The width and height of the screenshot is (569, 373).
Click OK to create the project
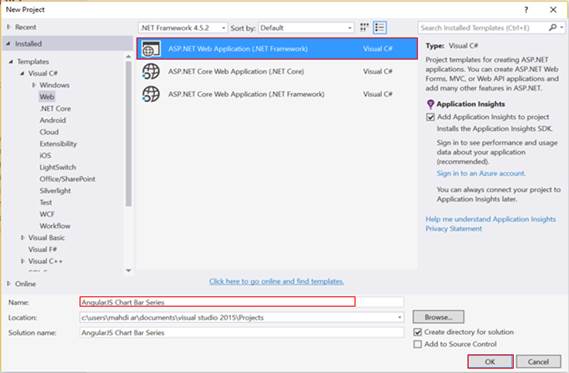coord(490,361)
